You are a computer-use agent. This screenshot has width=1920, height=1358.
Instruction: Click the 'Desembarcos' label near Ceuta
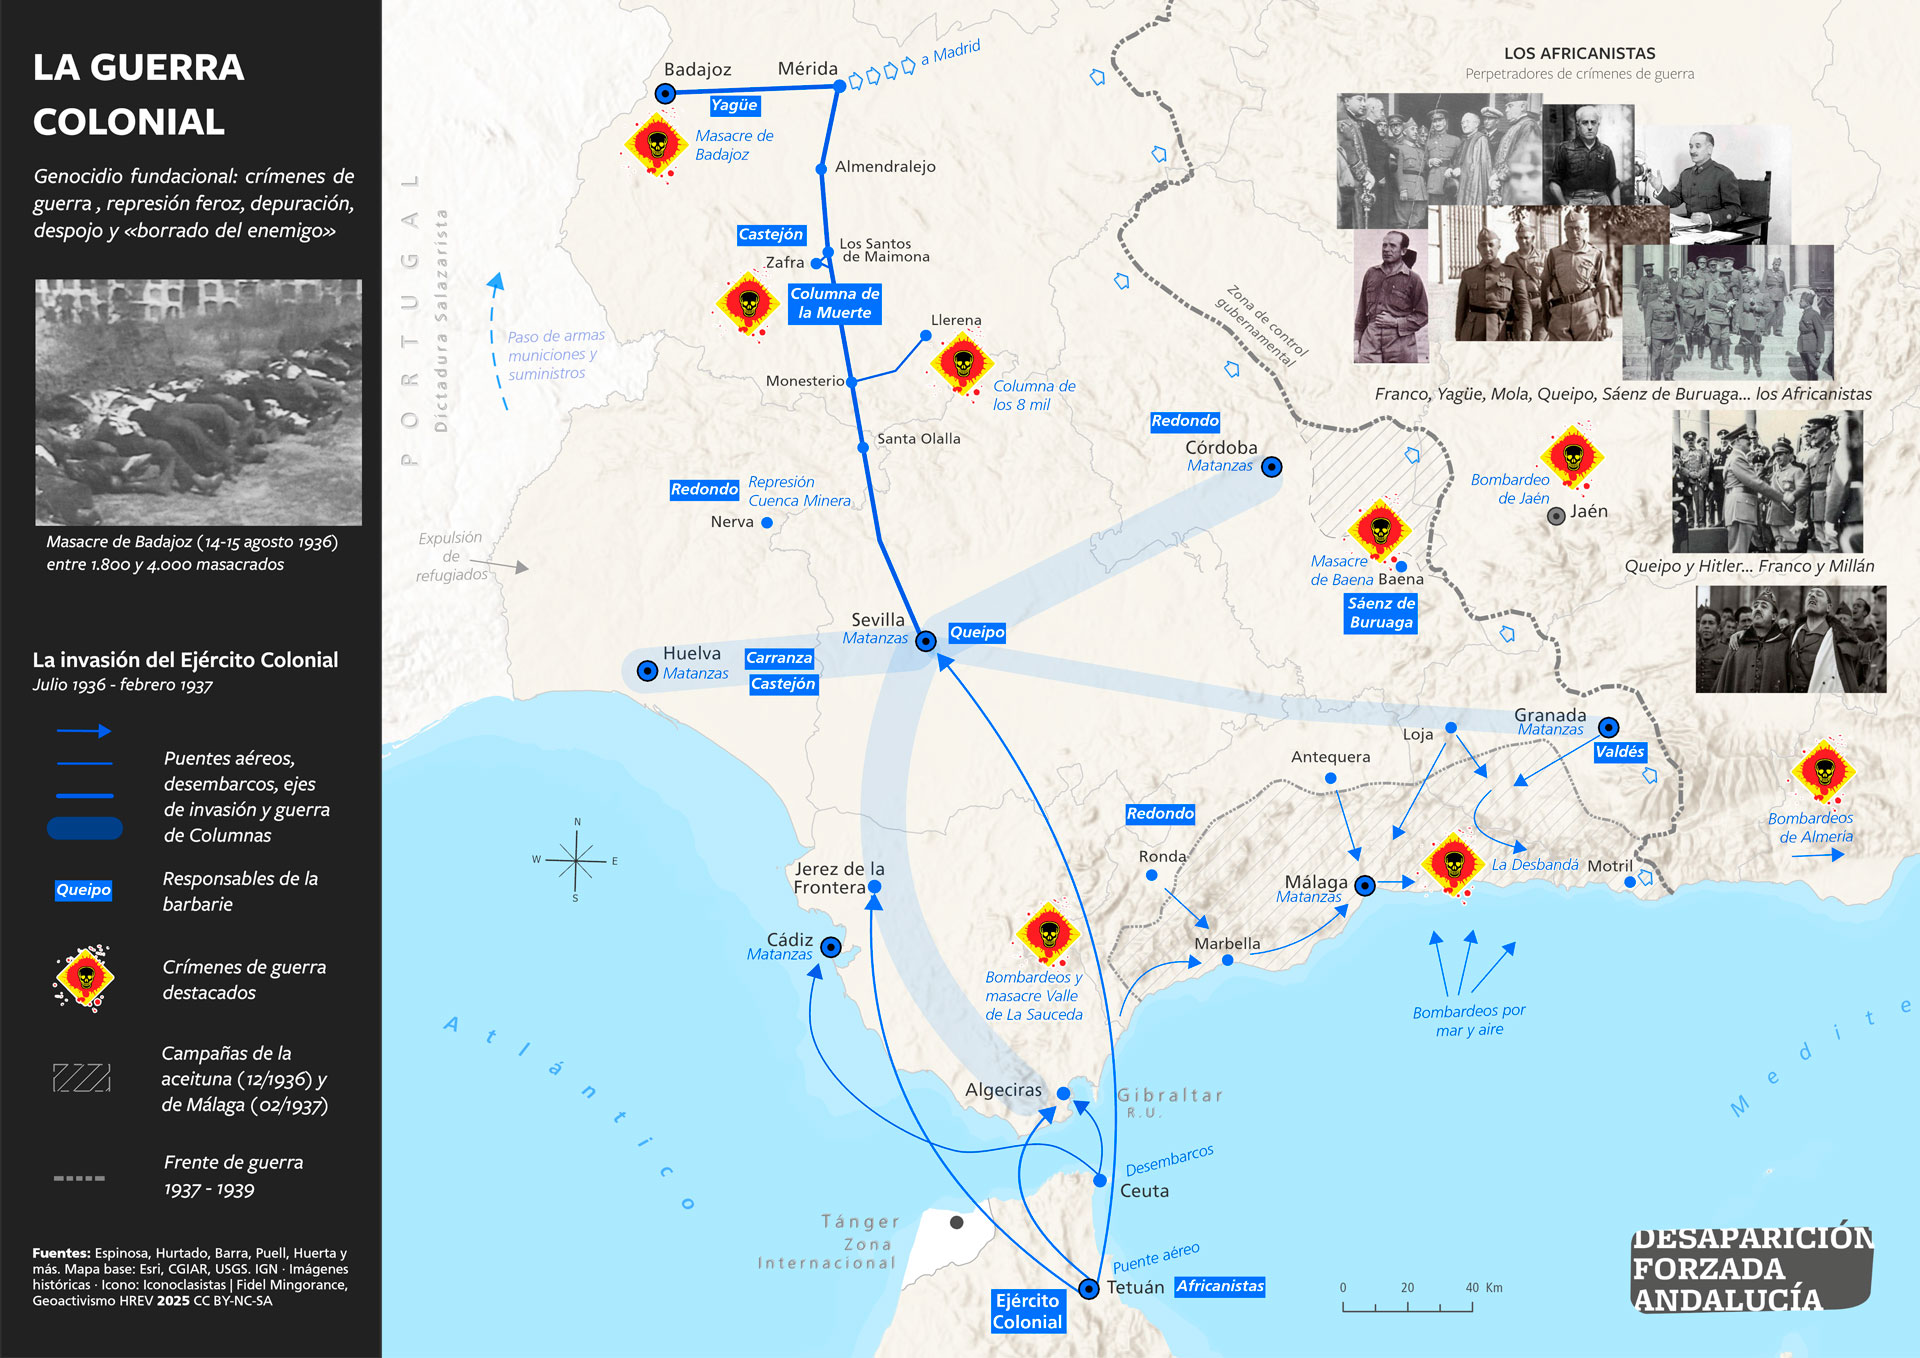click(x=1169, y=1160)
